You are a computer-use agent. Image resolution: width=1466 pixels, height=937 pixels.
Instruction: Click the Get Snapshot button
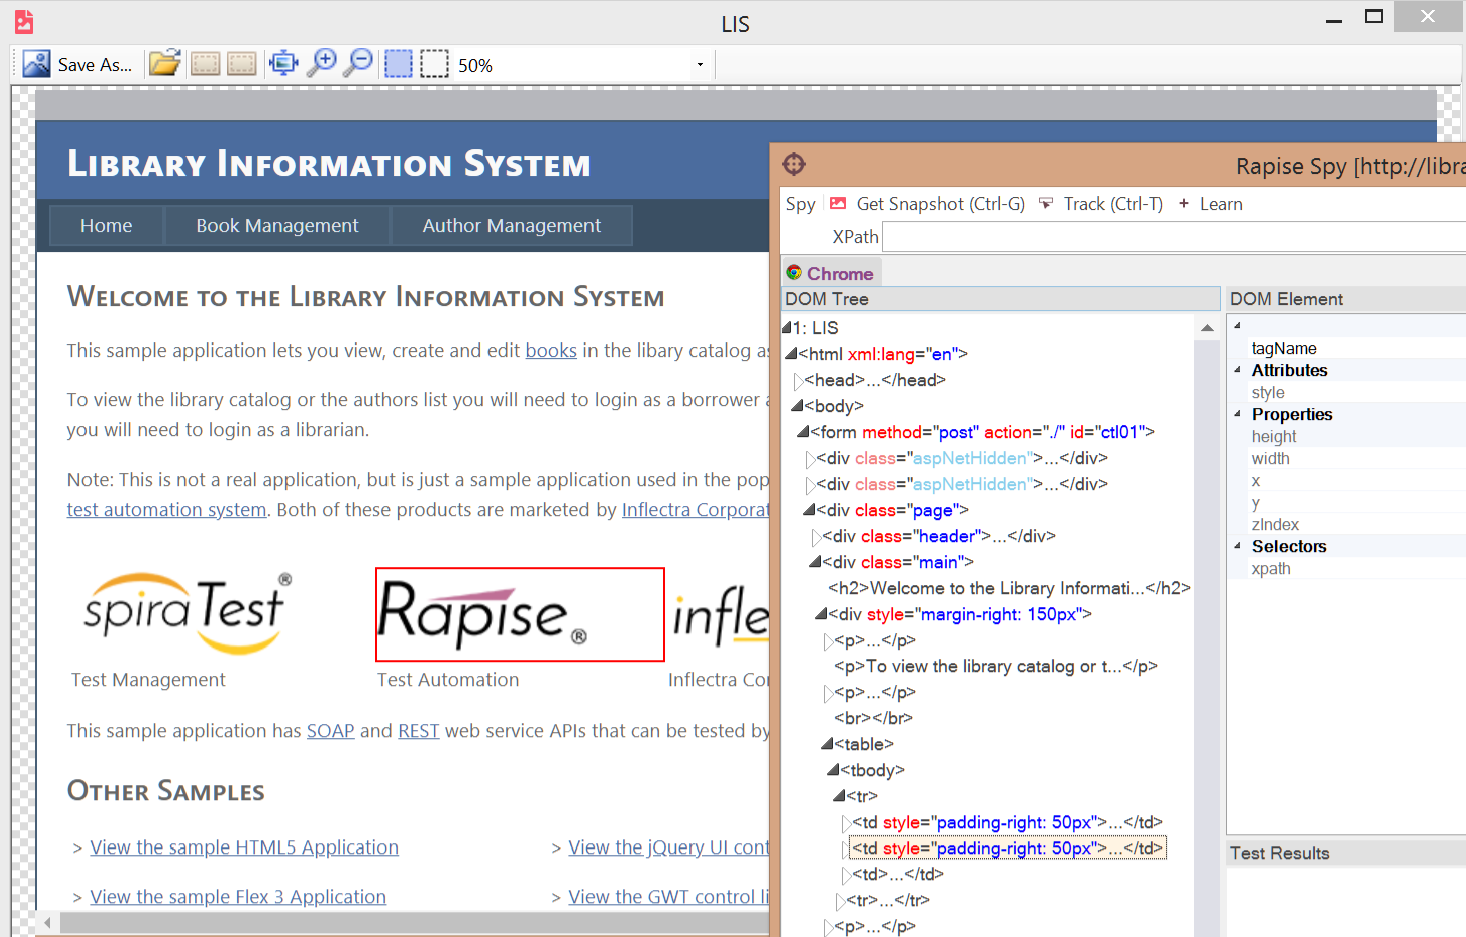pos(928,204)
